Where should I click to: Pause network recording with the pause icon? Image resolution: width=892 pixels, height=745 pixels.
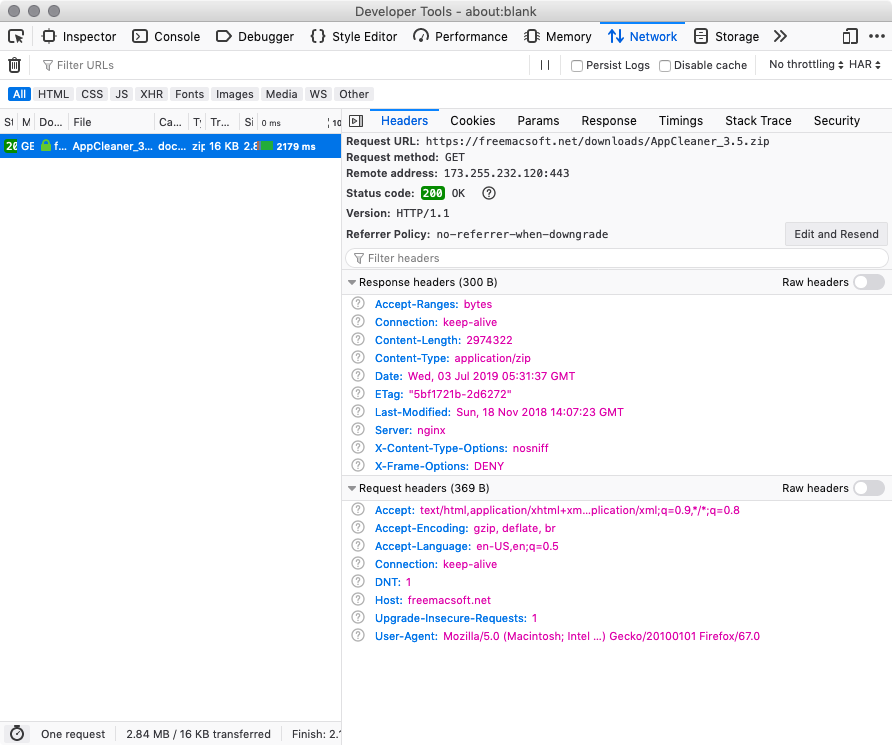tap(545, 65)
